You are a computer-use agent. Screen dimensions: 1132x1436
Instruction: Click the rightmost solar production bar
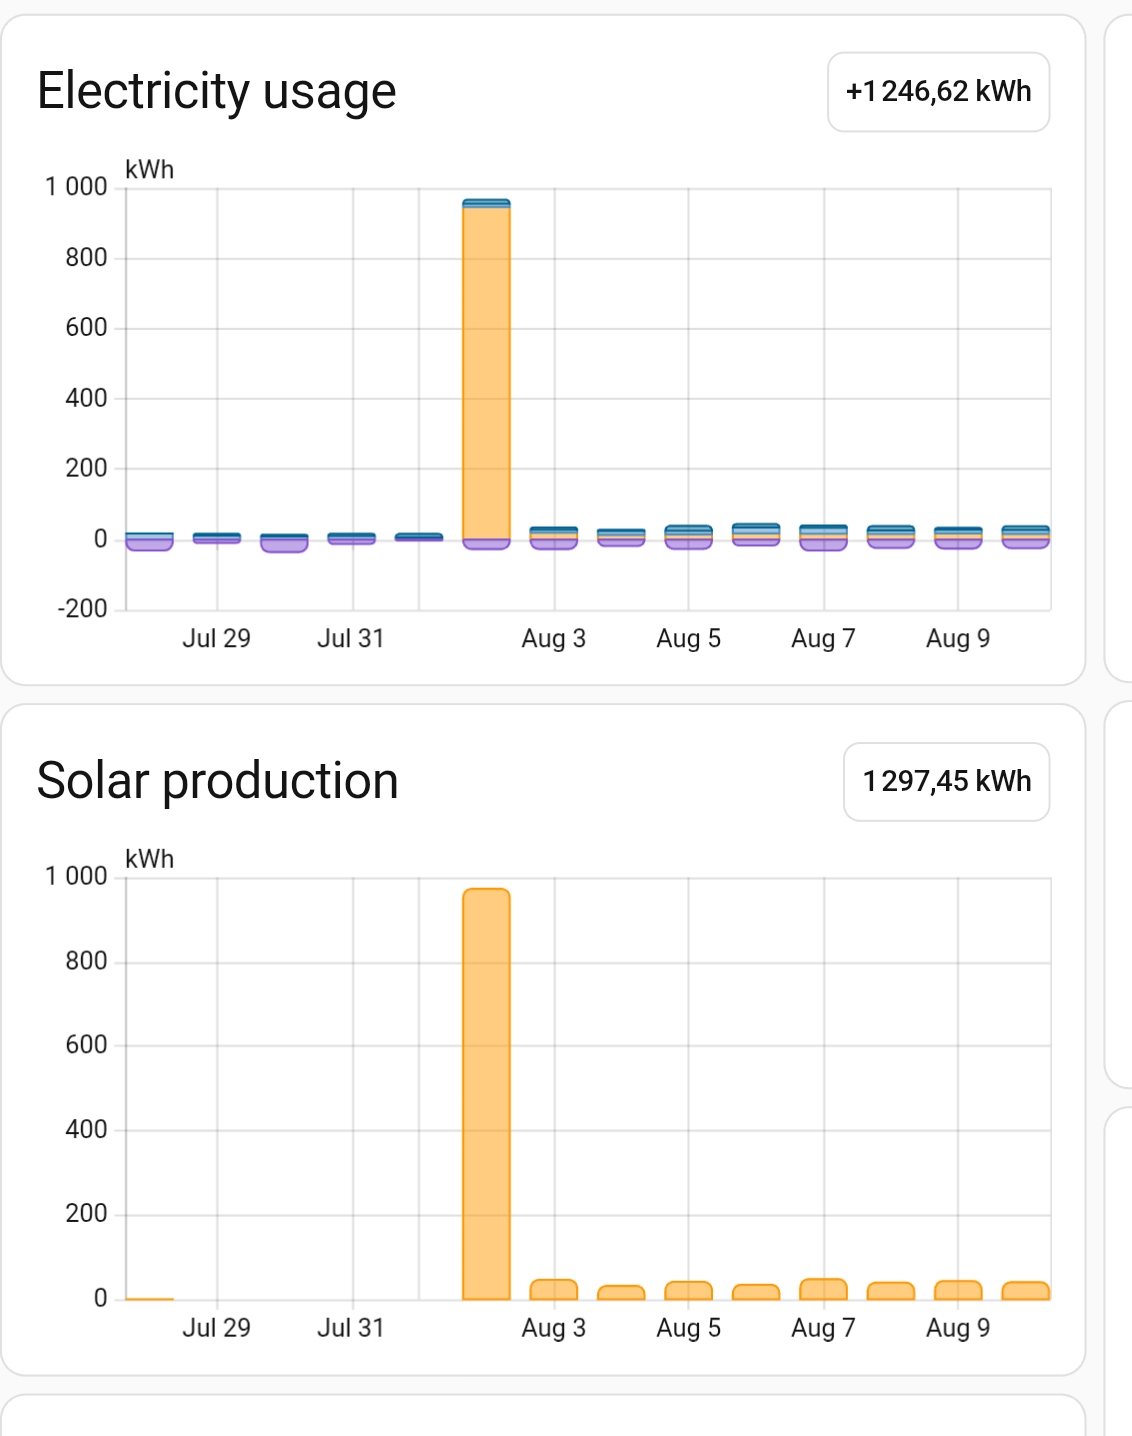point(1025,1291)
